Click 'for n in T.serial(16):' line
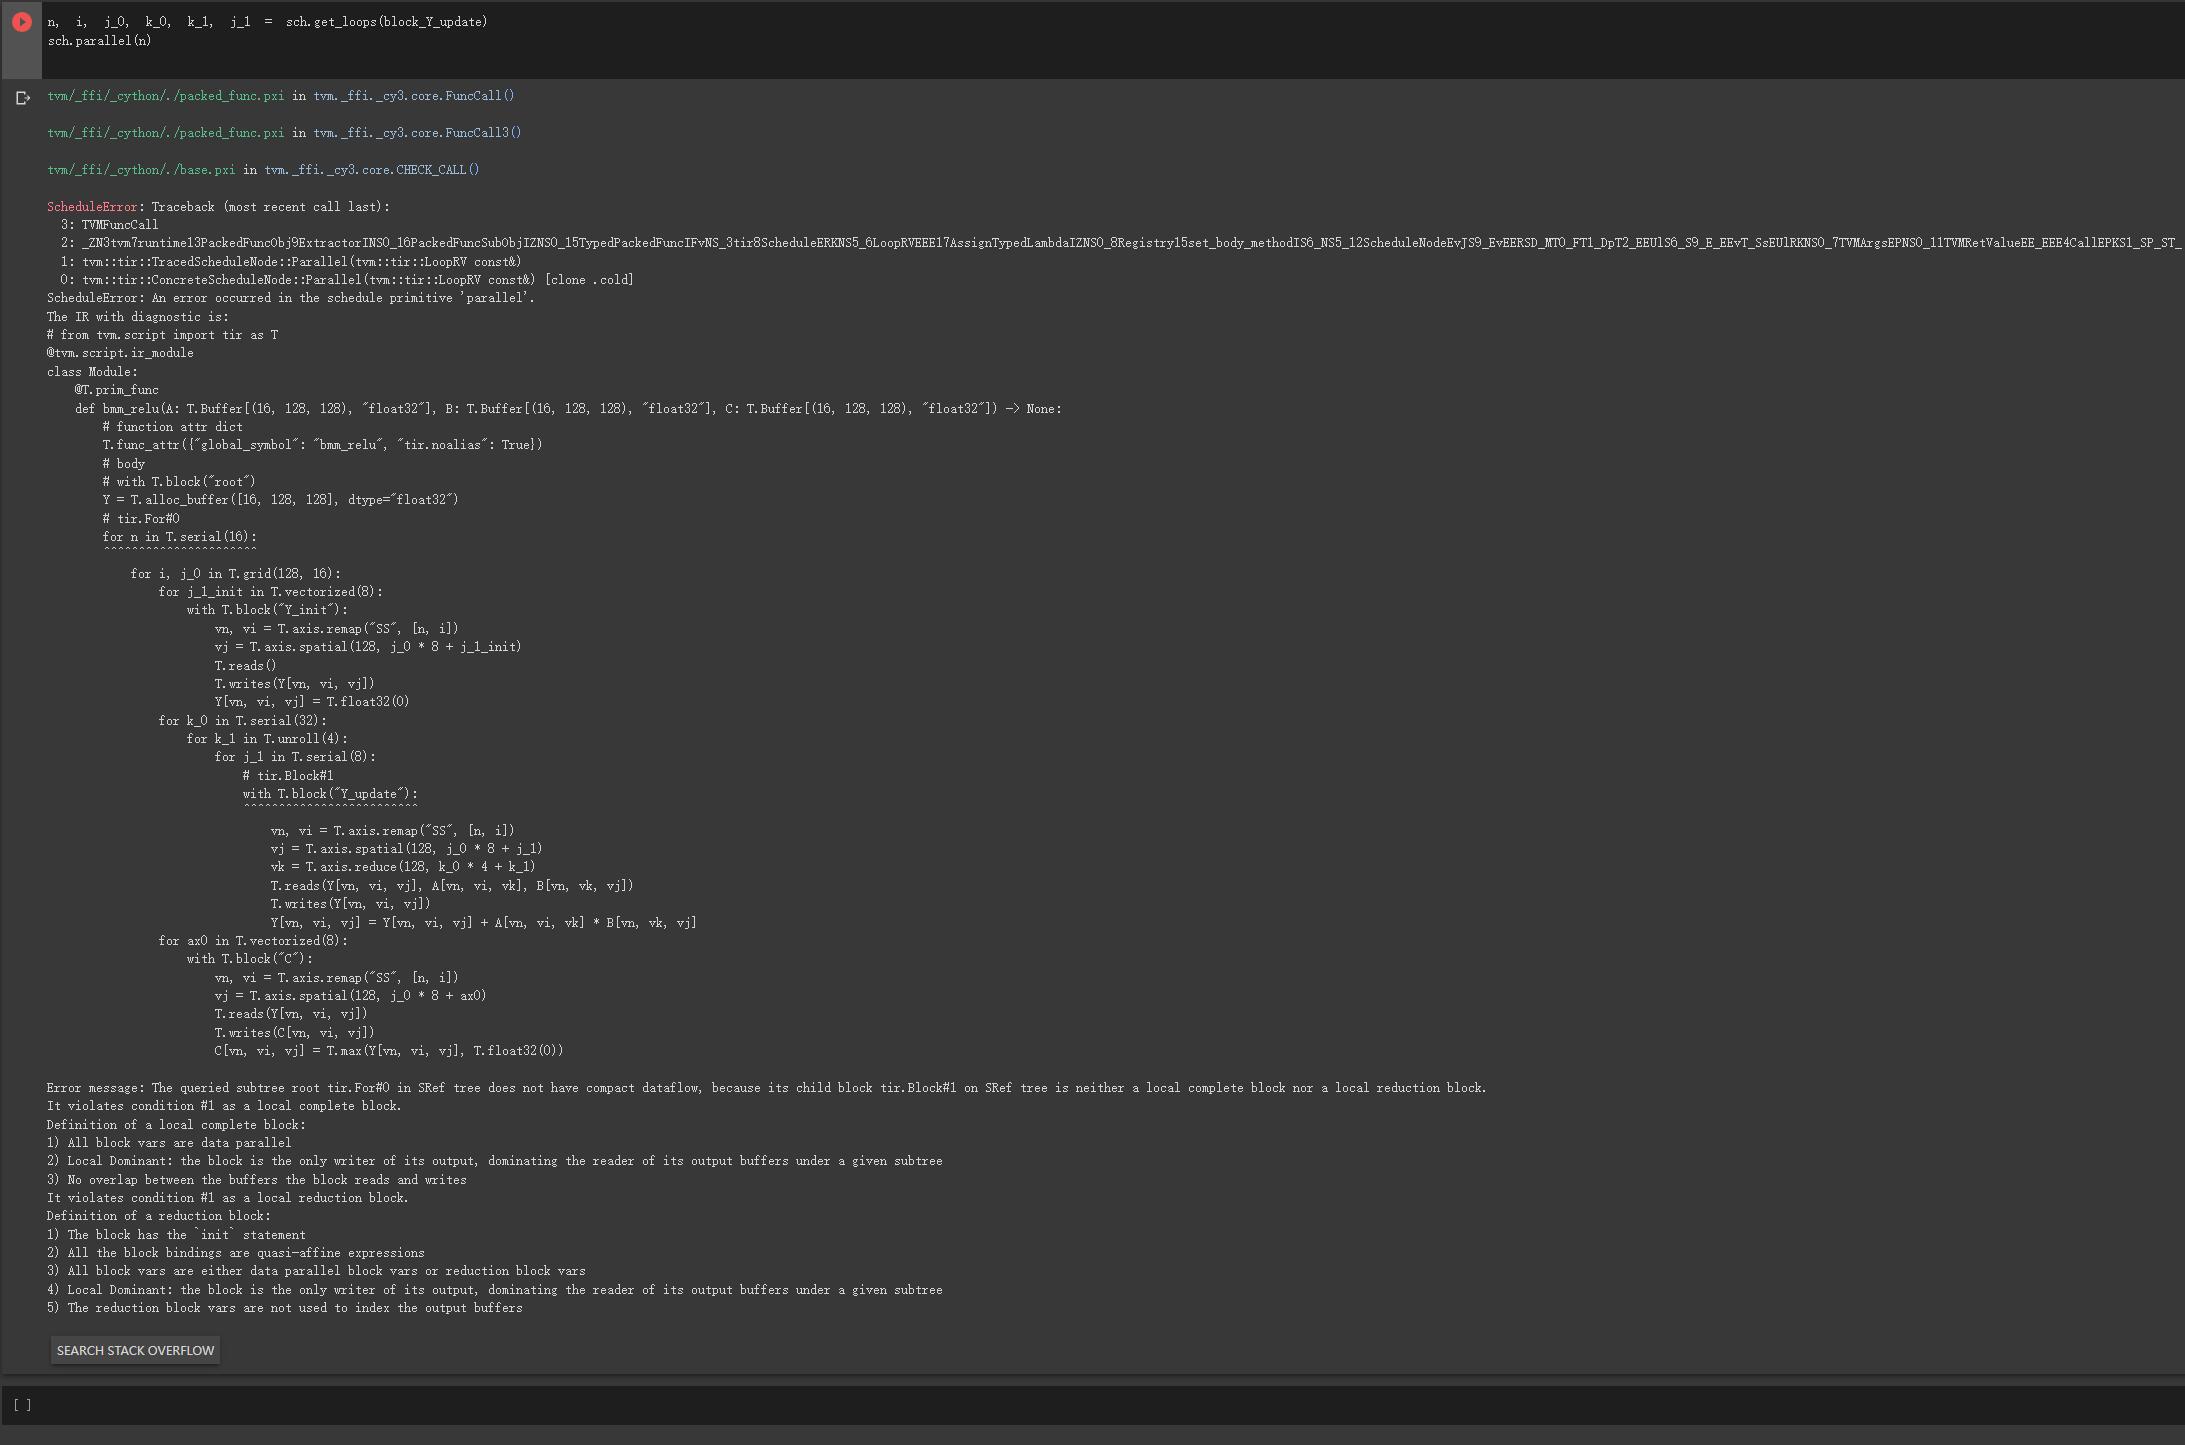The height and width of the screenshot is (1445, 2185). [179, 537]
